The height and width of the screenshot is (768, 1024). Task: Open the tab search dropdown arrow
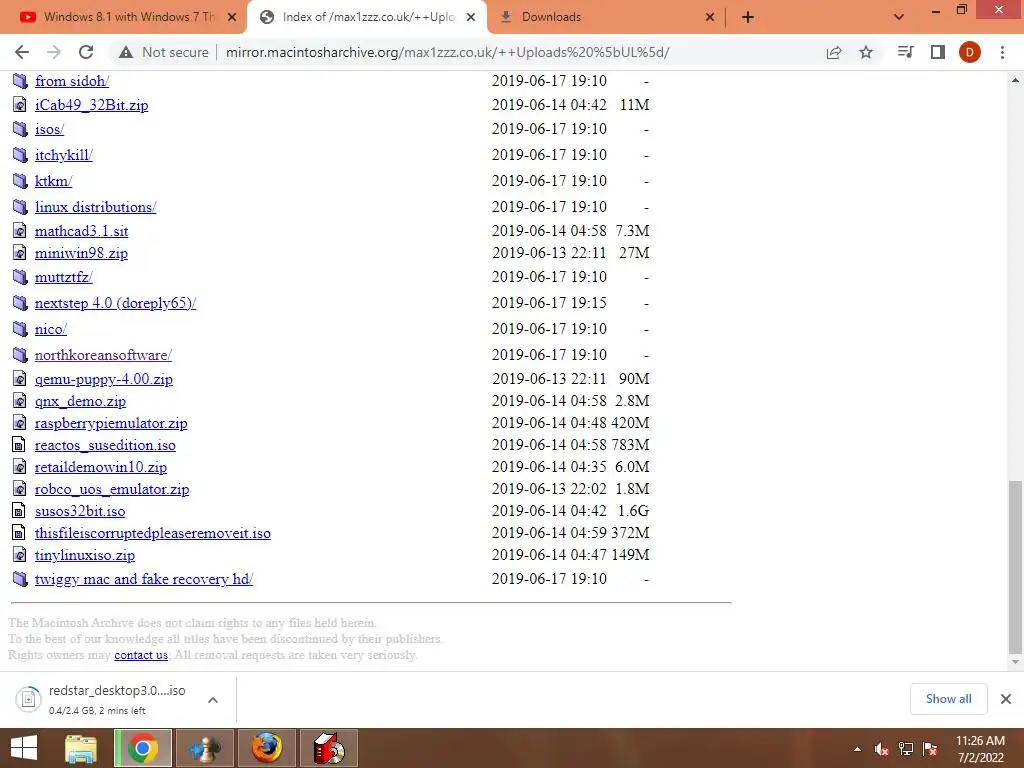(x=899, y=17)
